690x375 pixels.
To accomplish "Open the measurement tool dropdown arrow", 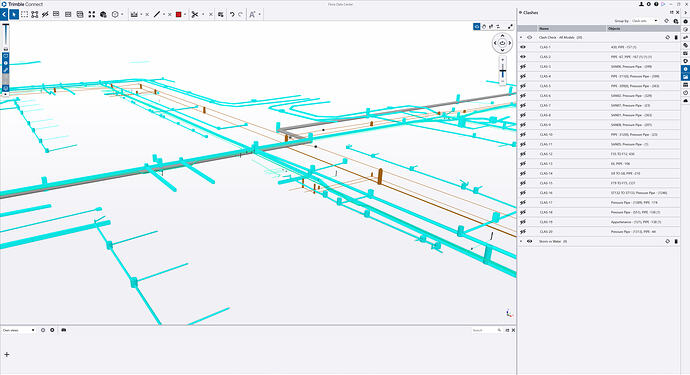I will point(141,15).
